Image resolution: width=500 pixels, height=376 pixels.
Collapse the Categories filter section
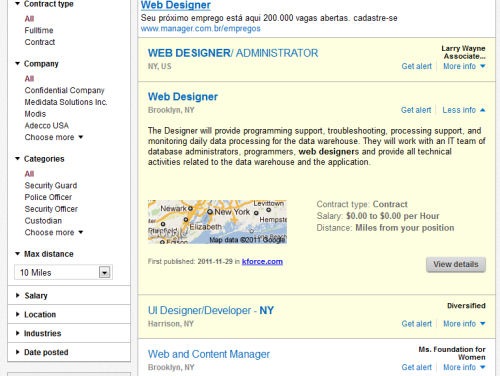pyautogui.click(x=40, y=159)
